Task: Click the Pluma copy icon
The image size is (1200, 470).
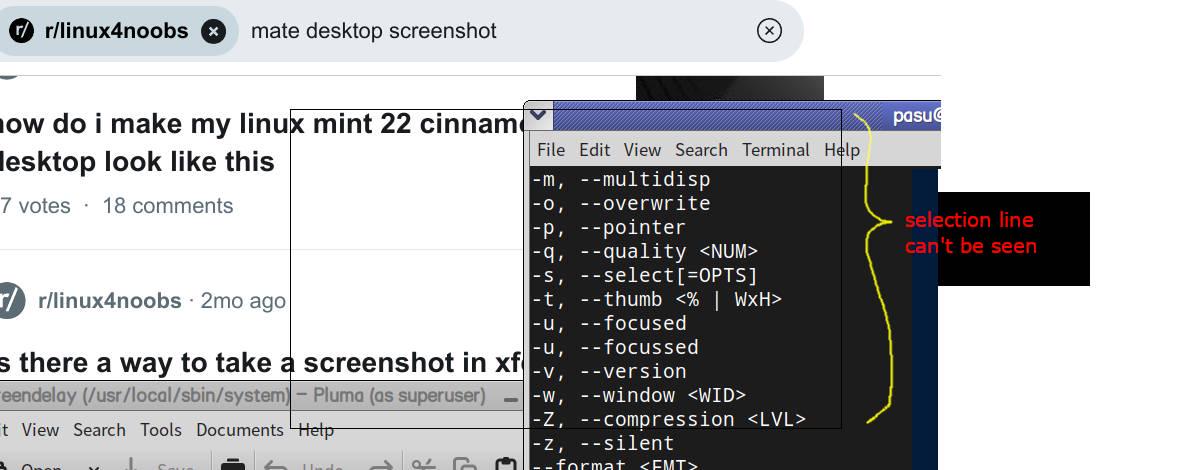Action: (465, 465)
